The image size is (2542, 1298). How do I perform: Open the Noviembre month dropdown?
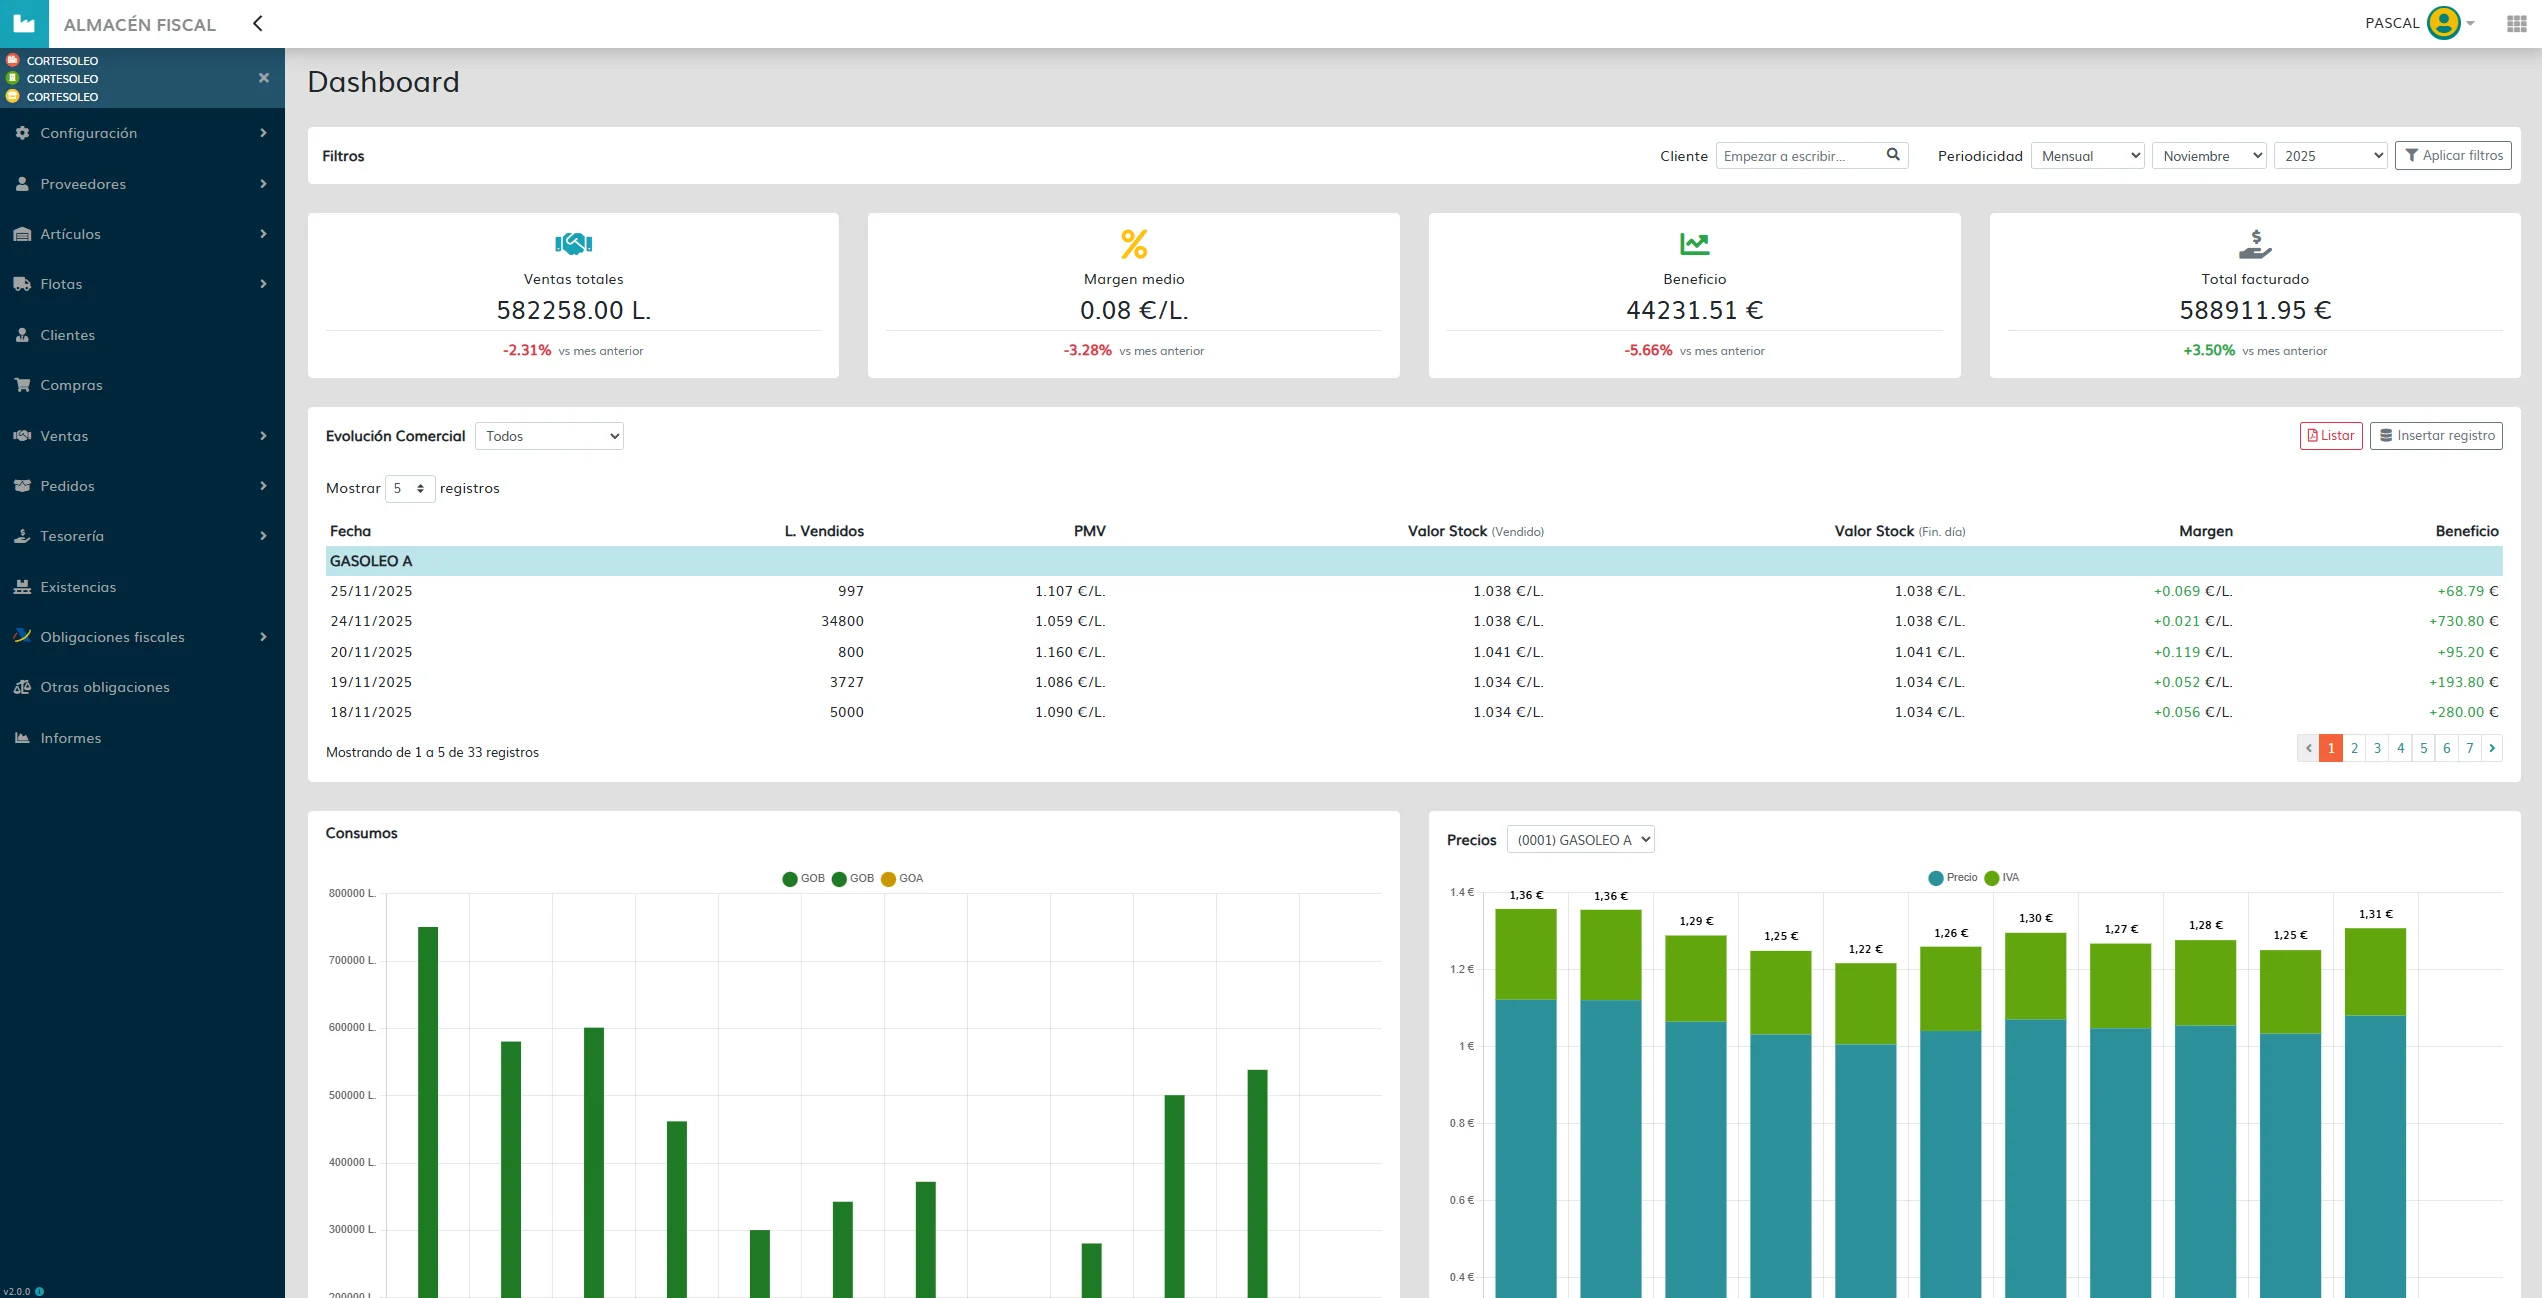click(x=2209, y=156)
